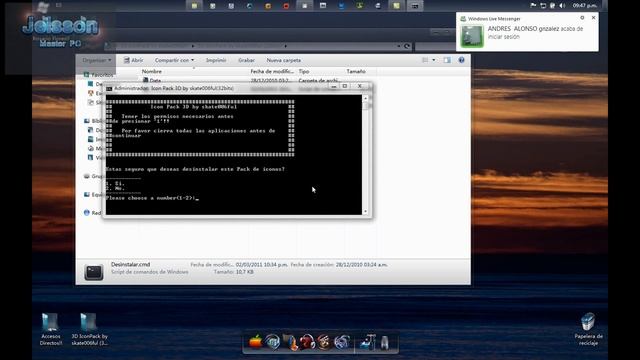Open the Accesos Directos desktop icon

pos(51,329)
